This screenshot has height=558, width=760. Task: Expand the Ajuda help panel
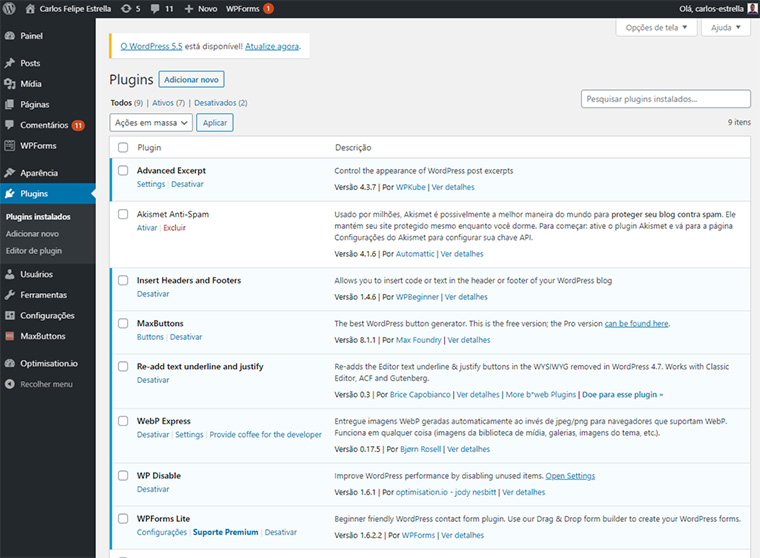726,28
